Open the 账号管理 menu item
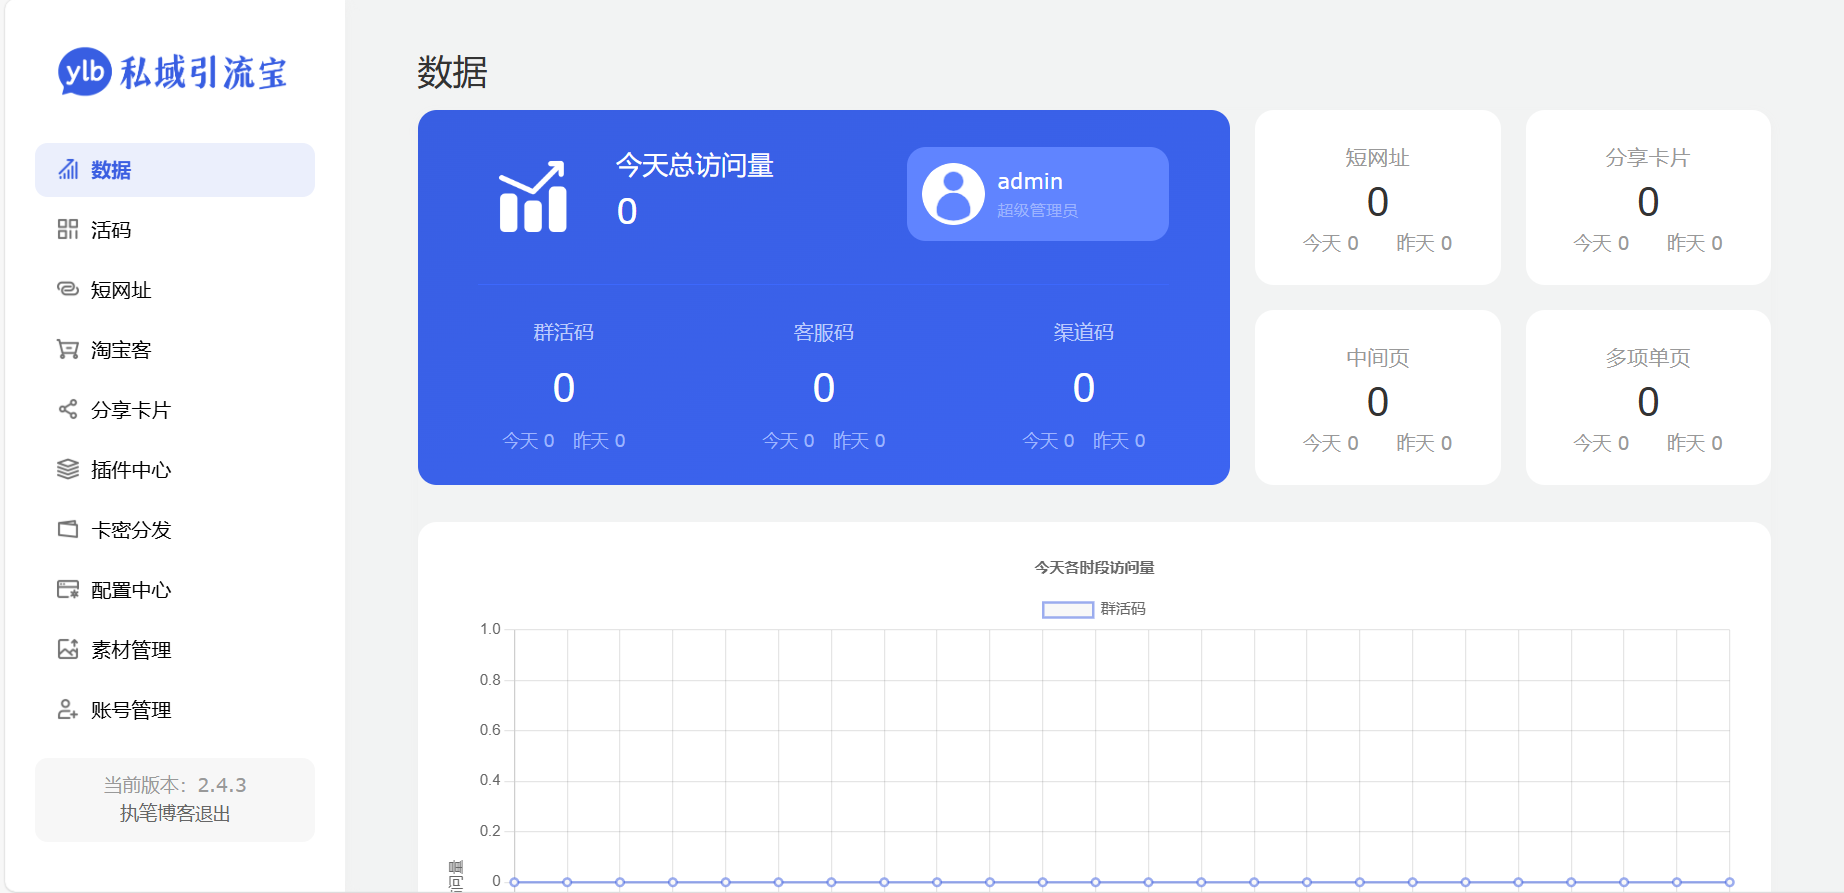Screen dimensions: 1844x893 tap(175, 710)
